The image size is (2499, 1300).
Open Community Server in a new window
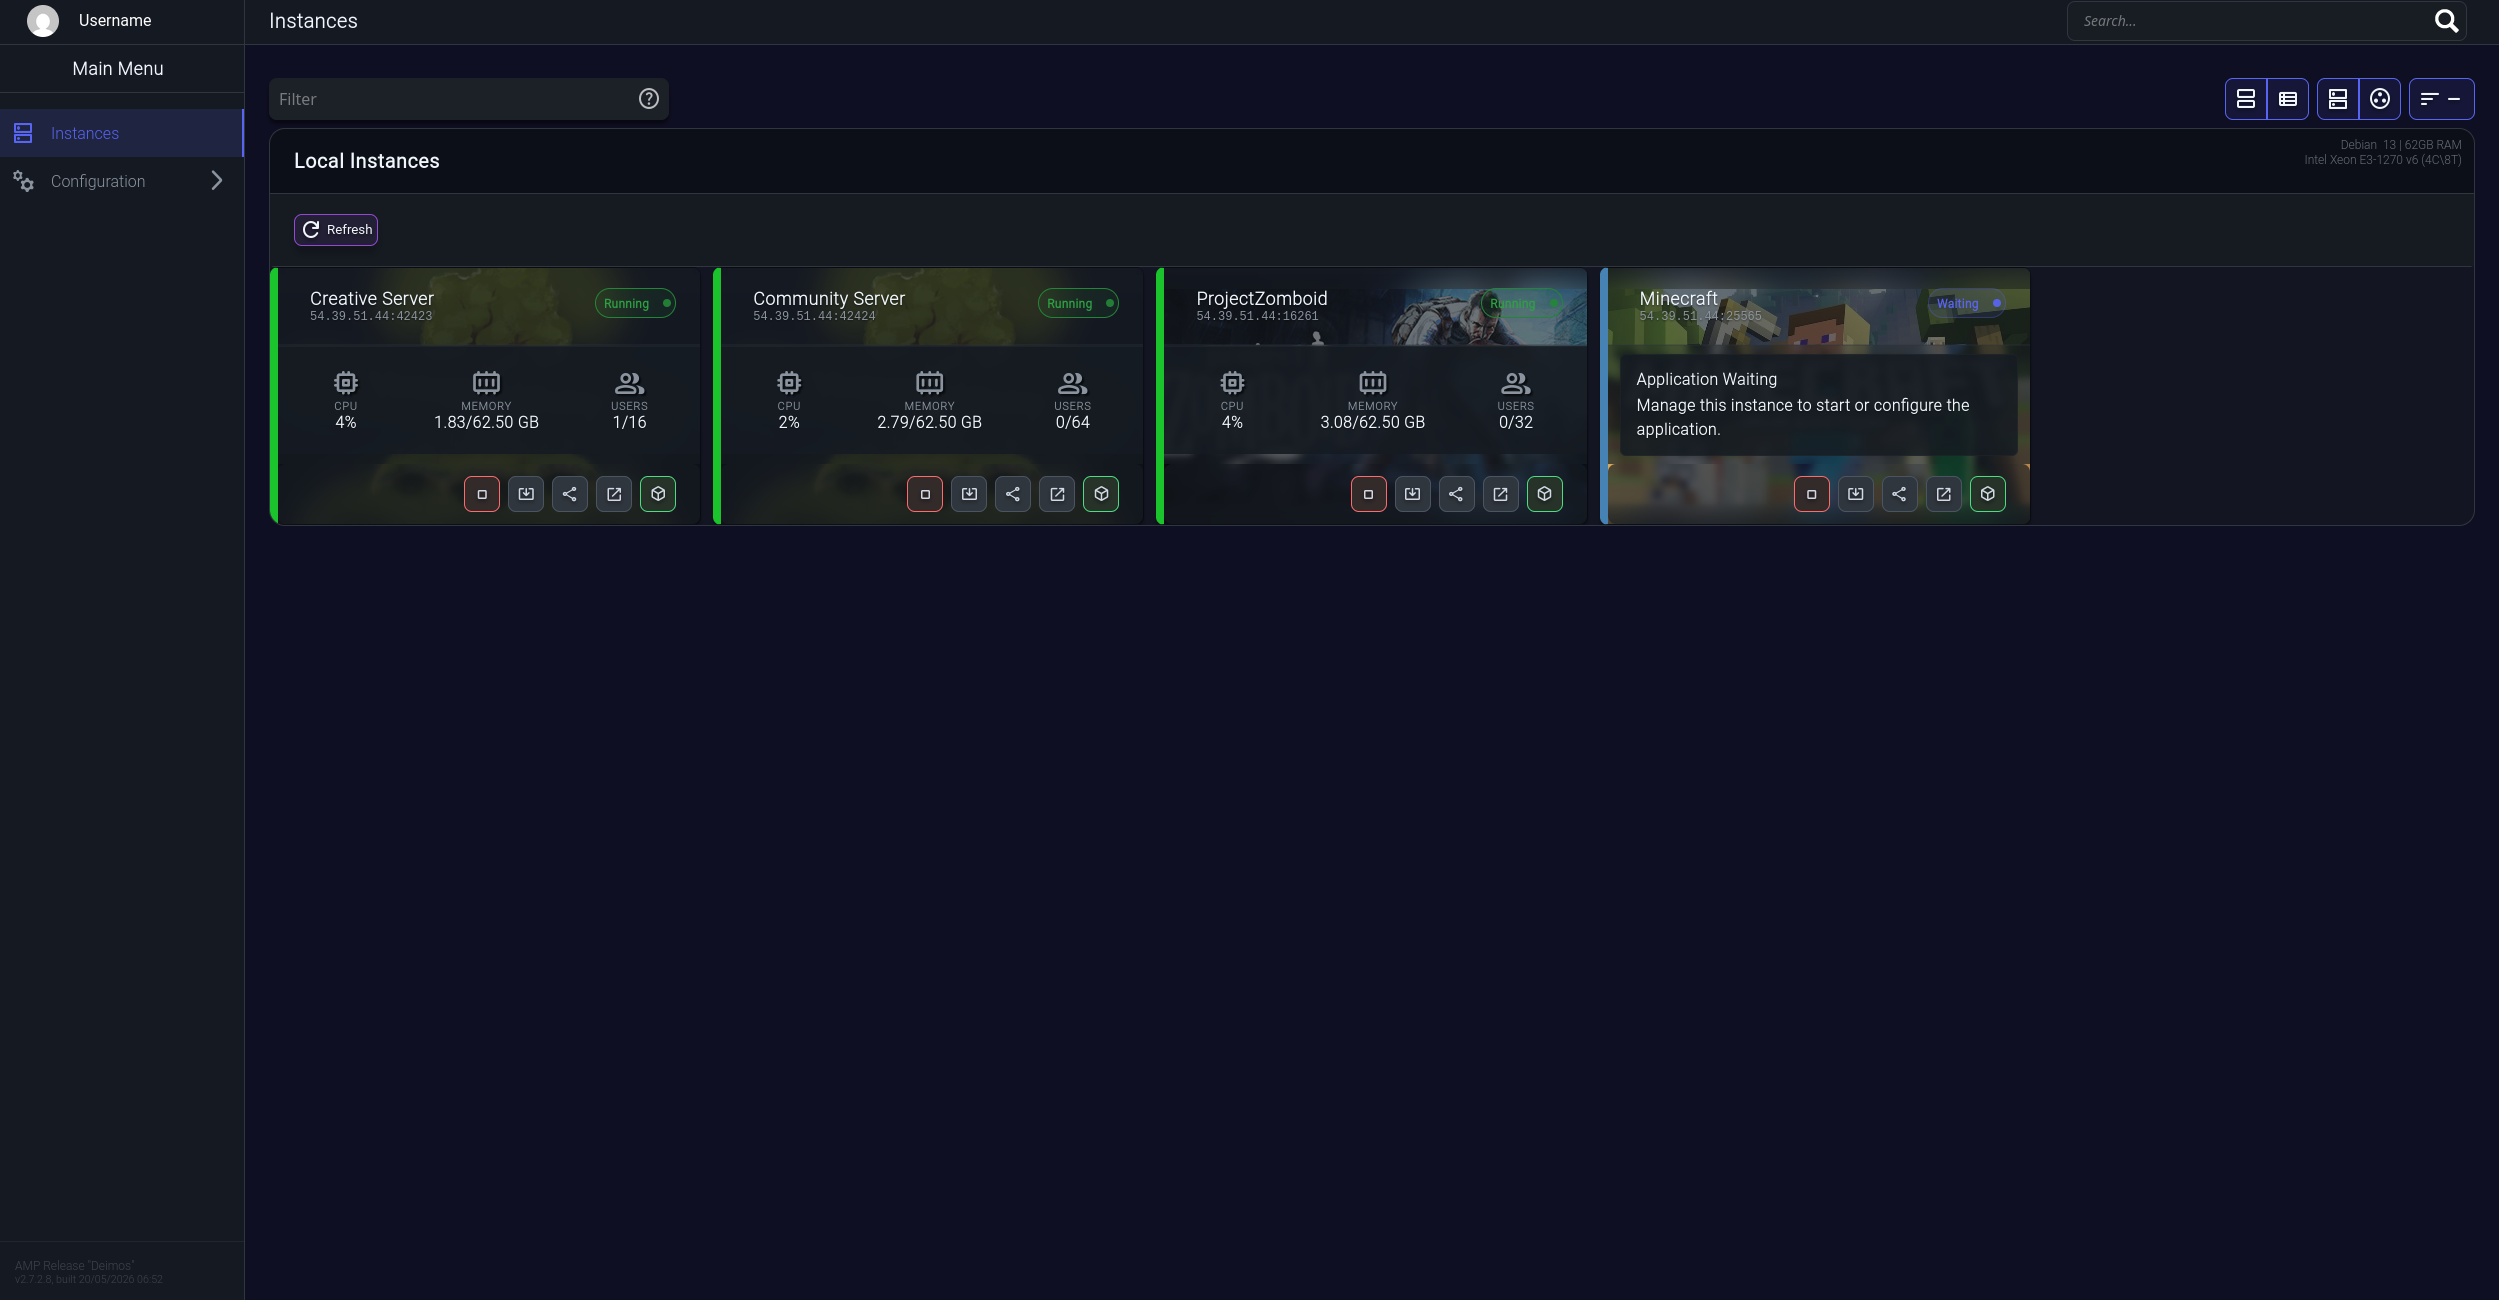tap(1057, 494)
